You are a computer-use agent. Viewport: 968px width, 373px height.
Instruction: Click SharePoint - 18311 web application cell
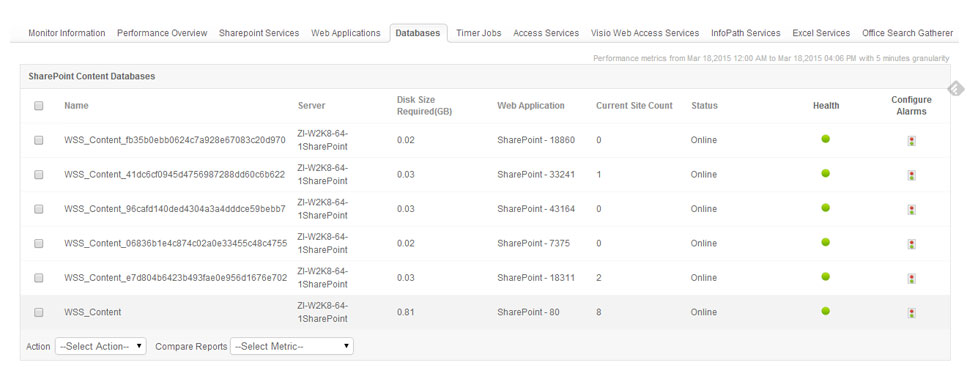point(536,278)
